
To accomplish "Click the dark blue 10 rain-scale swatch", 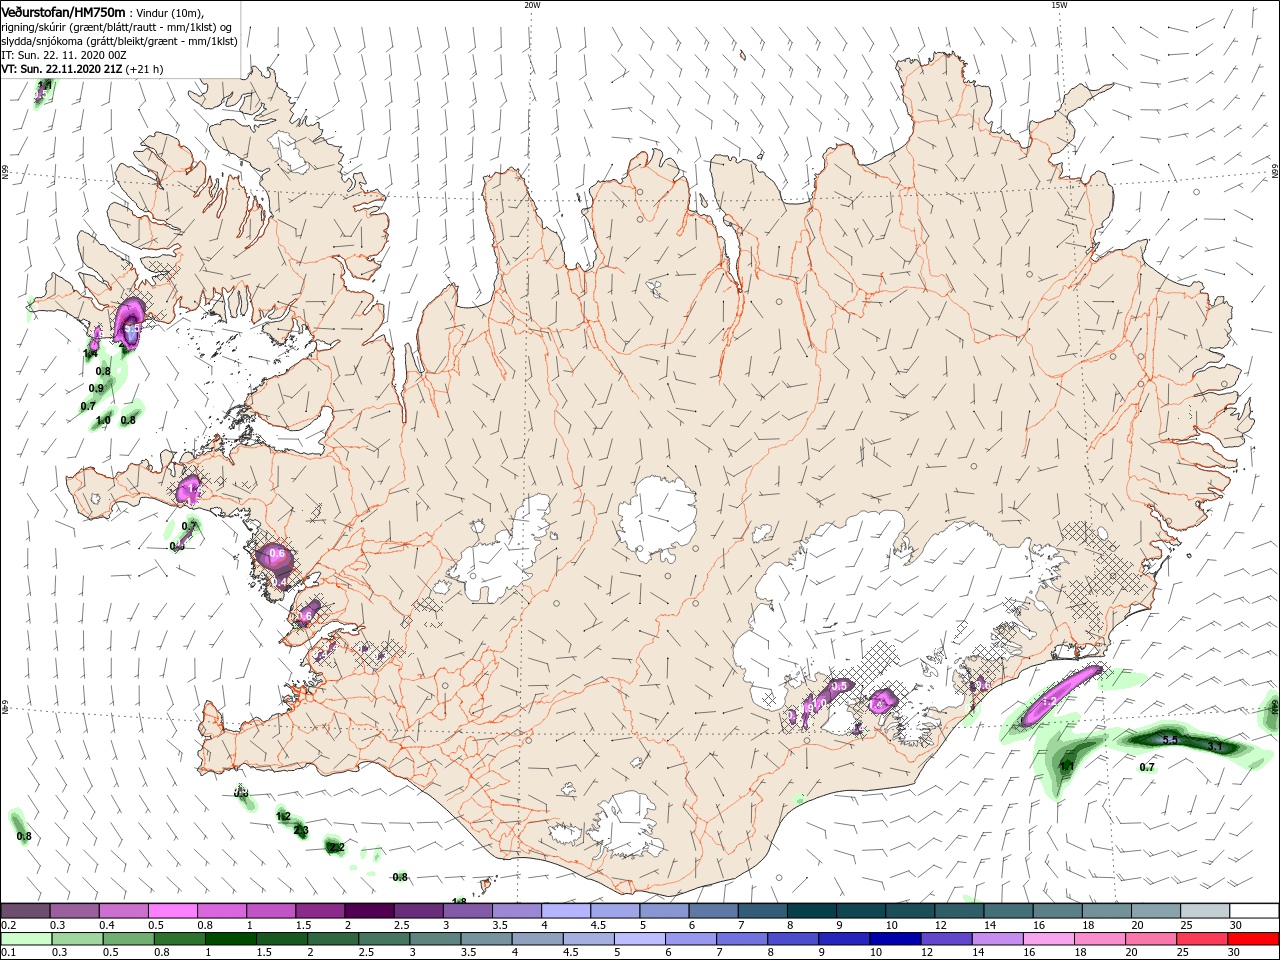I will coord(893,939).
